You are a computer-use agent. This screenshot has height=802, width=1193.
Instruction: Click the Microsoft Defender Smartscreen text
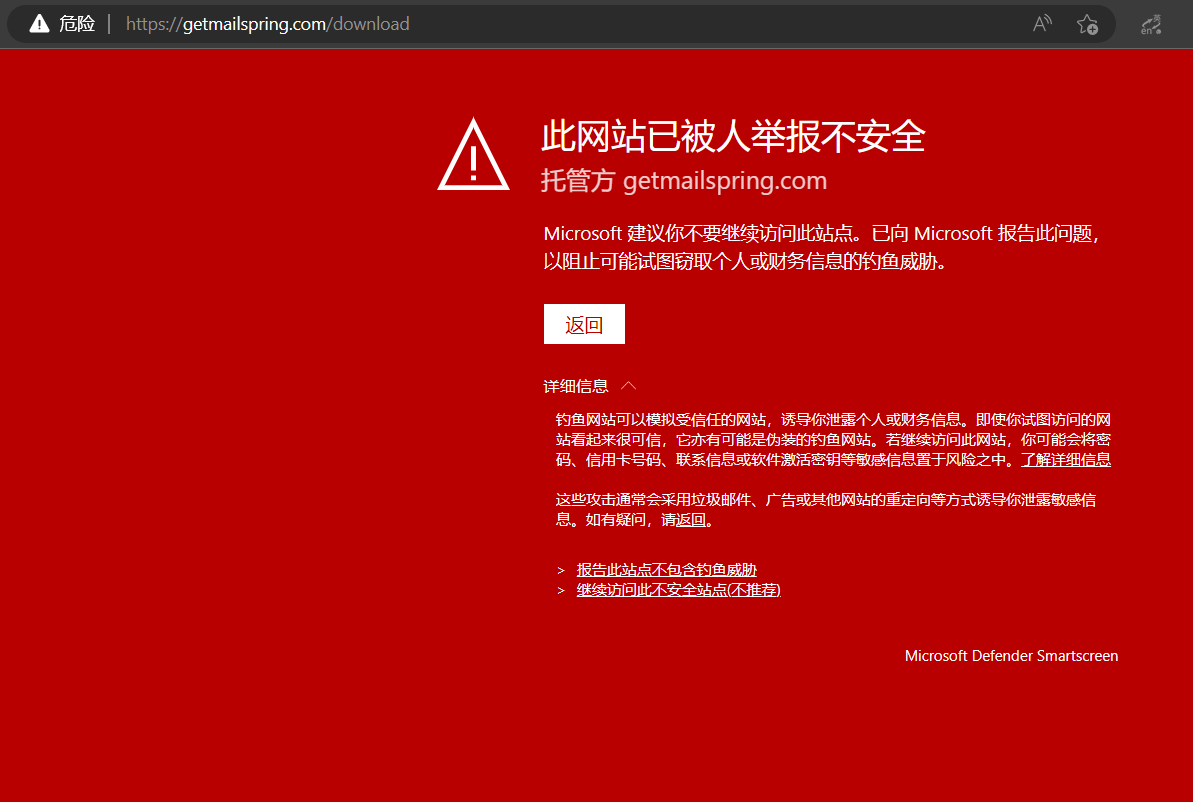click(1011, 656)
